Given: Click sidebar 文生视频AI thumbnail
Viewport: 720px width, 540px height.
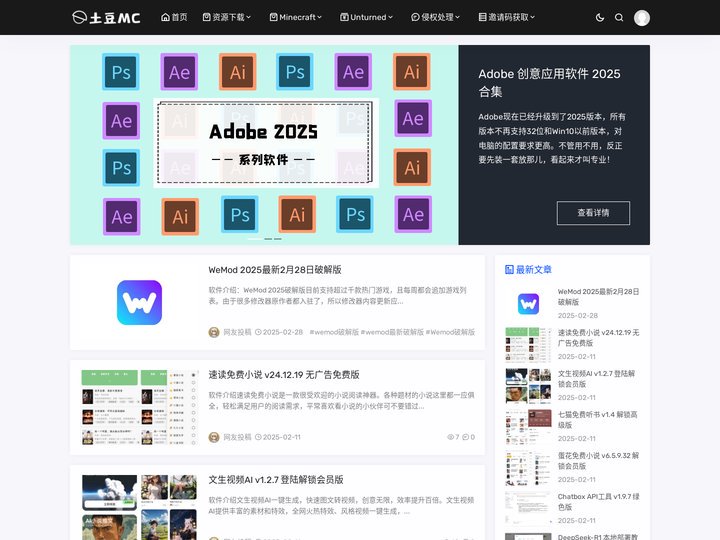Looking at the screenshot, I should point(528,386).
